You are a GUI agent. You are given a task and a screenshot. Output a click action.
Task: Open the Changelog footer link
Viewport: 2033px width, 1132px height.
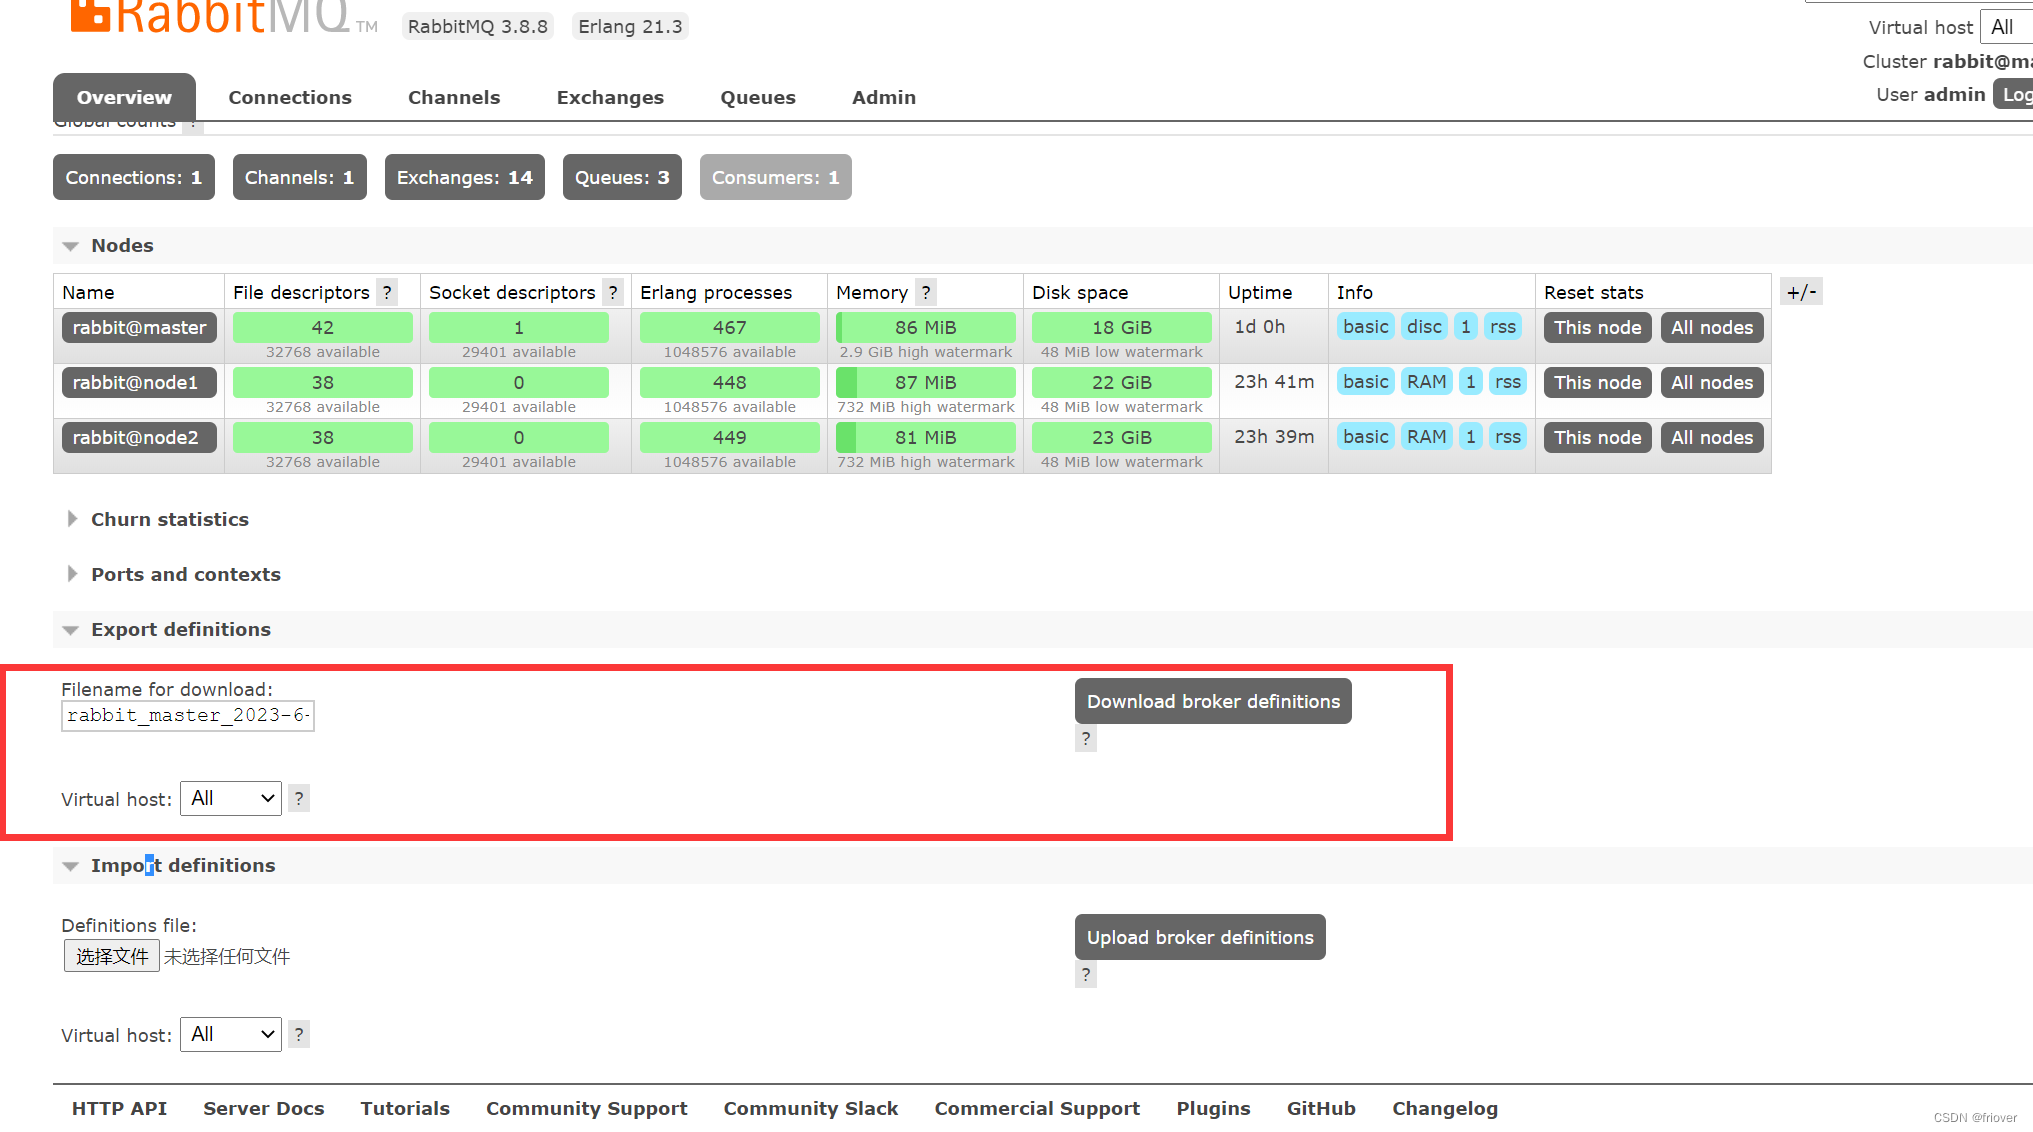1445,1108
